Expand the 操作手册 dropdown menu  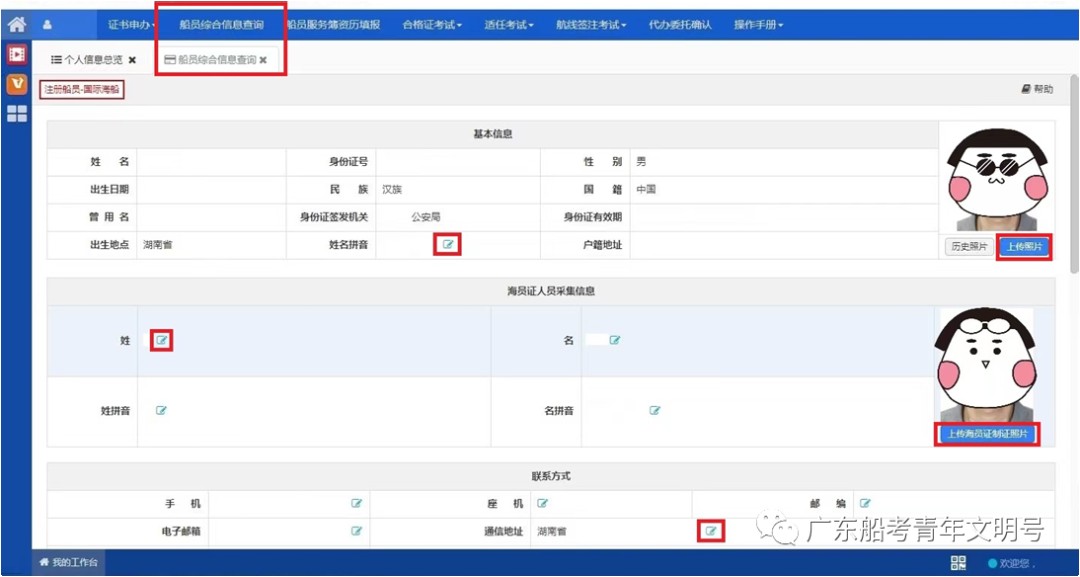tap(758, 25)
